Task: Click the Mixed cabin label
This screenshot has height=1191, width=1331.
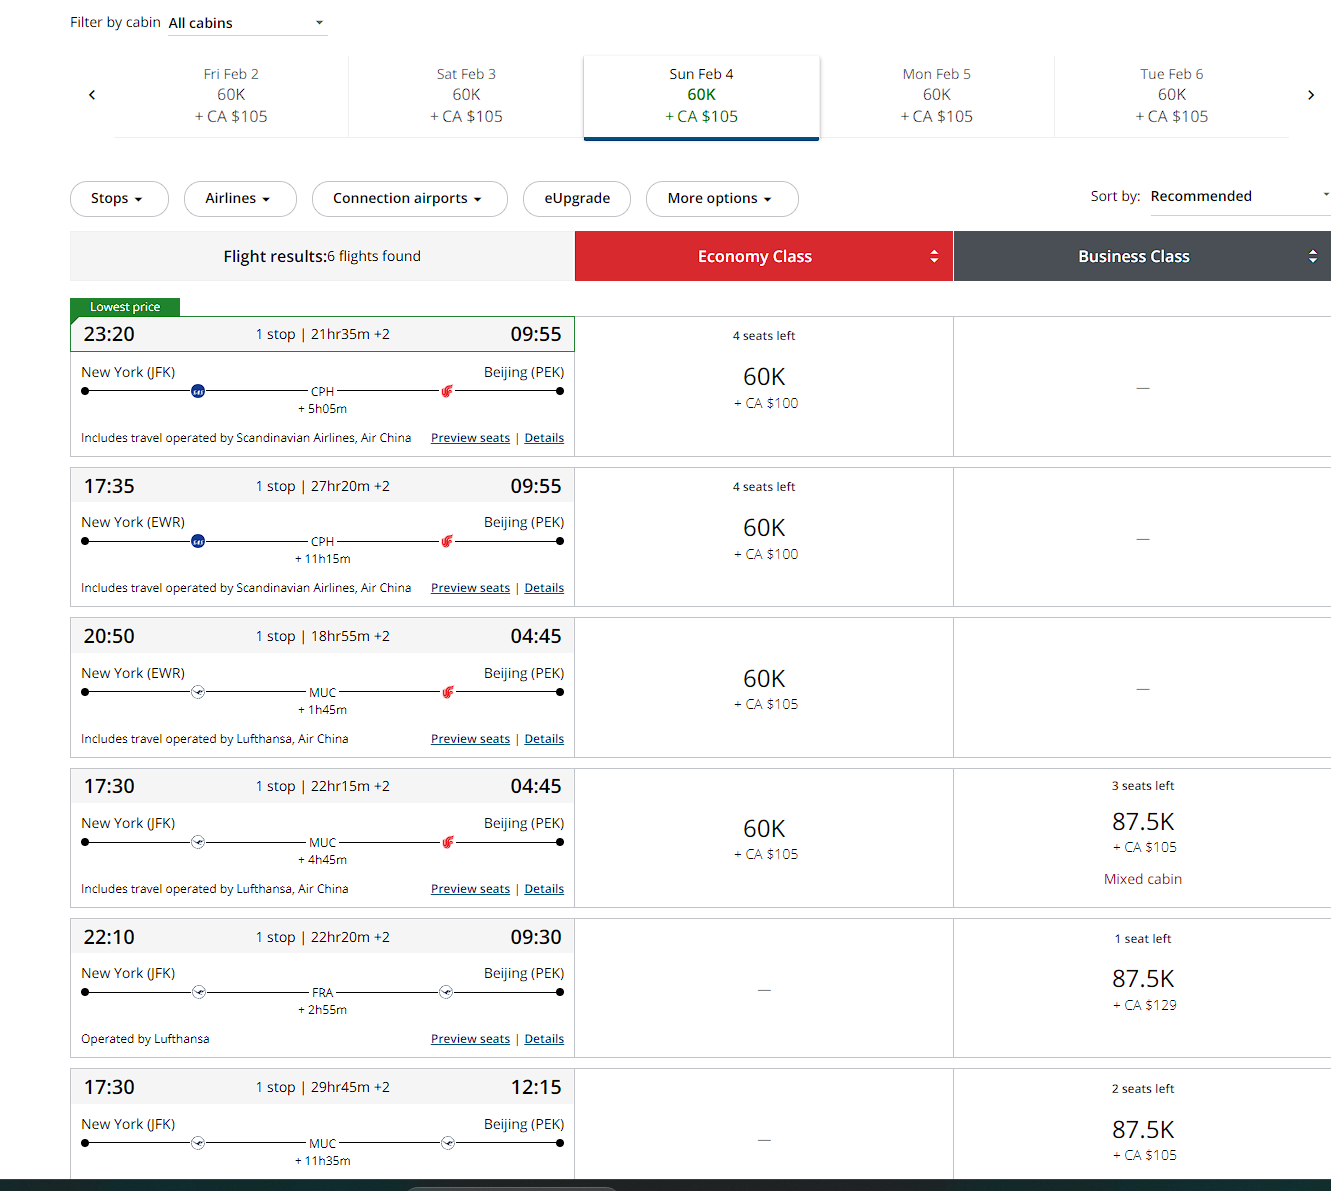Action: pyautogui.click(x=1143, y=879)
